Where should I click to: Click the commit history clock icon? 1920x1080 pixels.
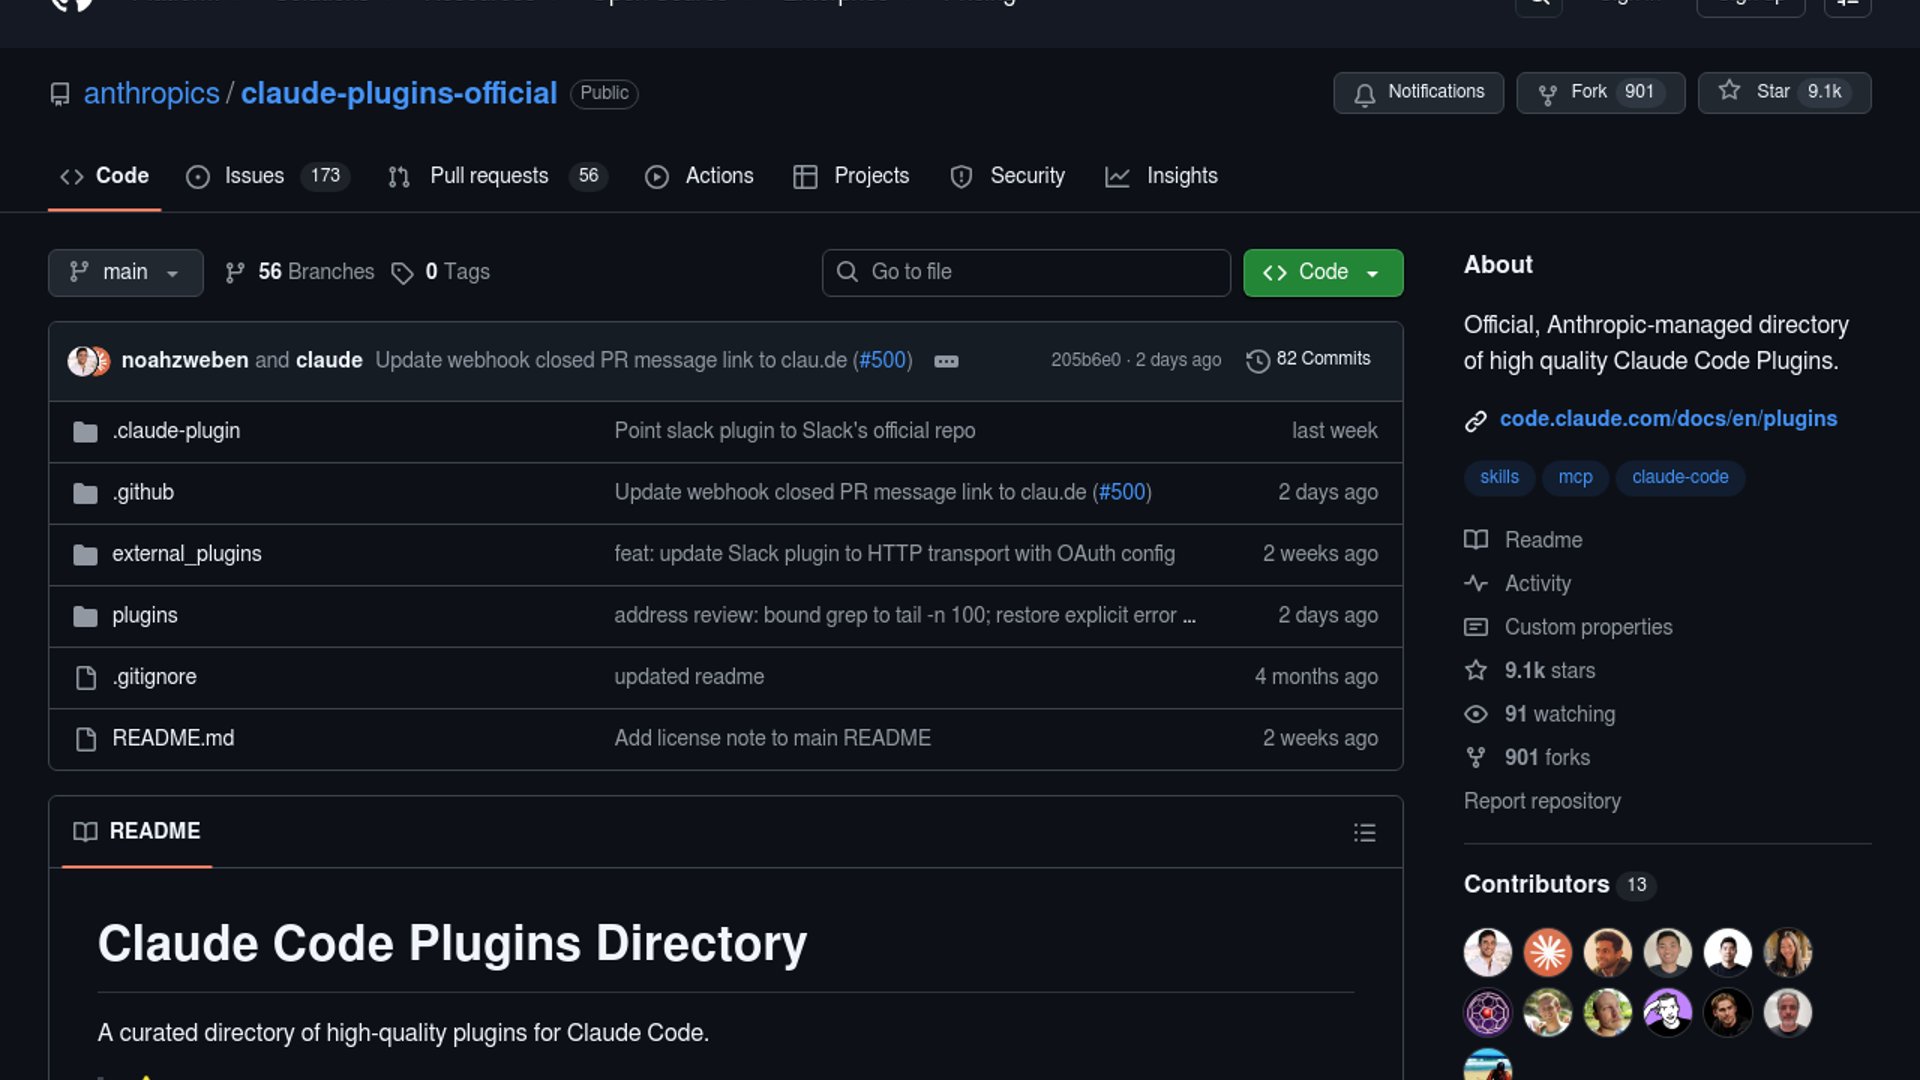click(x=1257, y=360)
